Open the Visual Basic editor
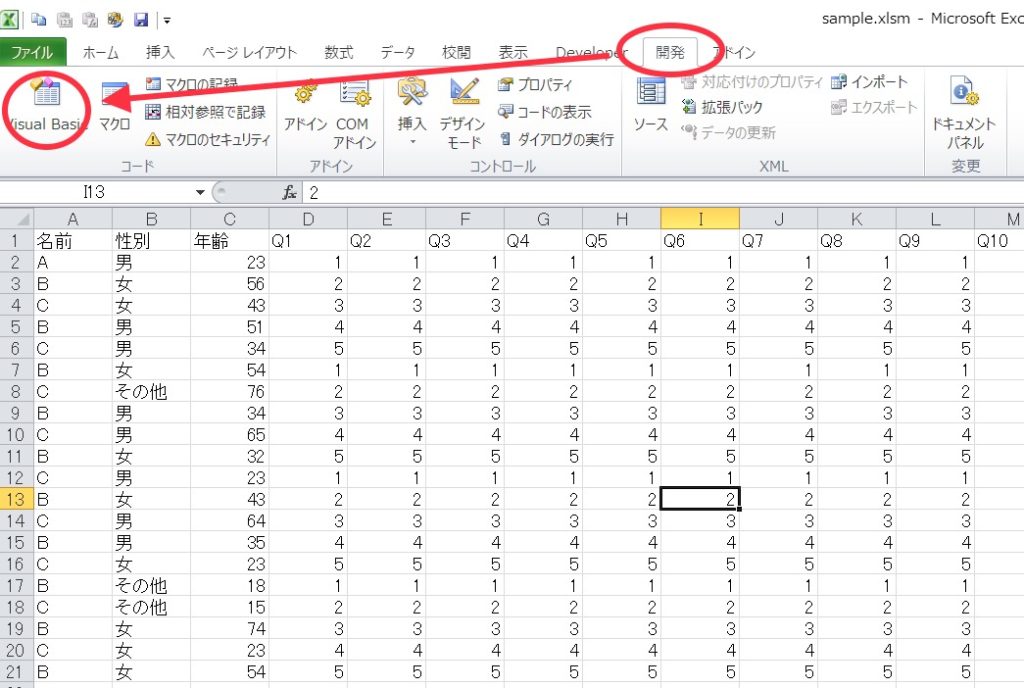Screen dimensions: 1024x688 pyautogui.click(x=47, y=106)
